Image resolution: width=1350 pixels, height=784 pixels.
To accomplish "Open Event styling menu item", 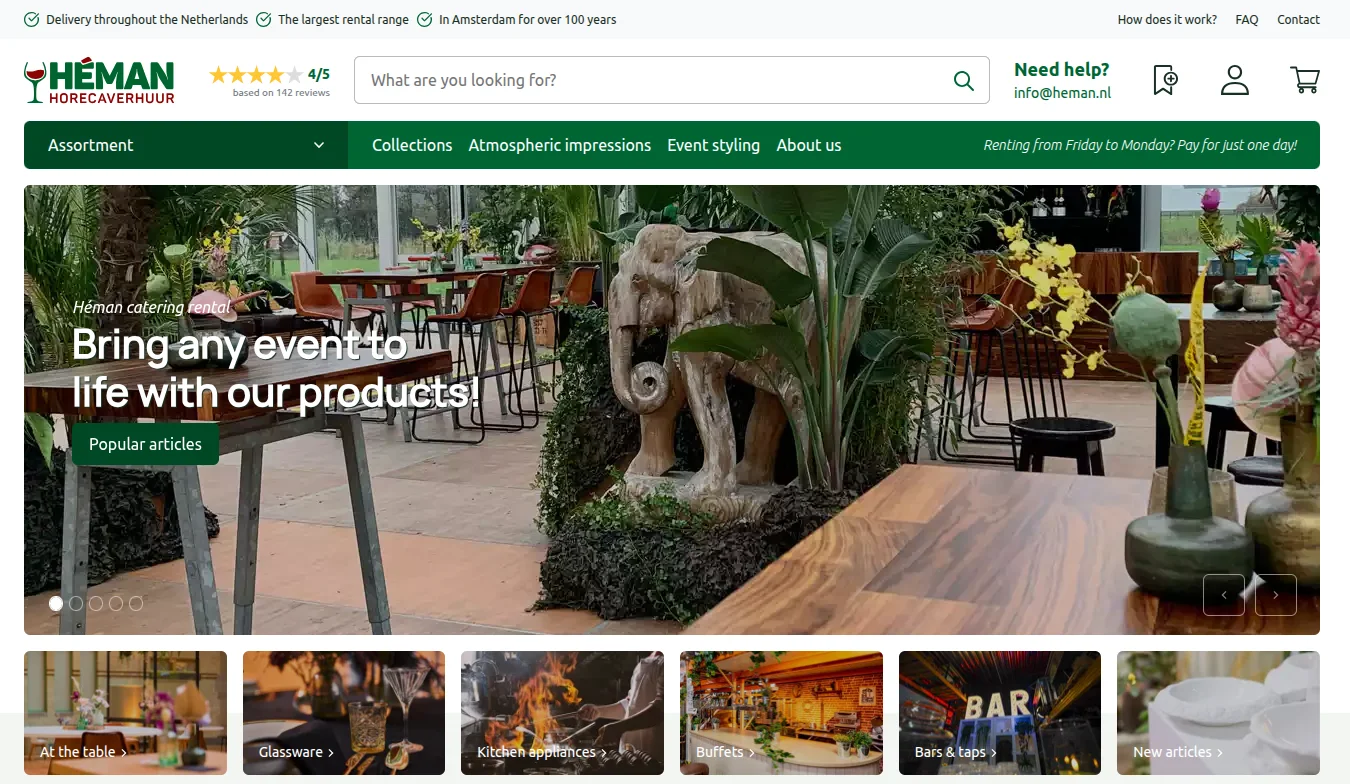I will point(714,145).
